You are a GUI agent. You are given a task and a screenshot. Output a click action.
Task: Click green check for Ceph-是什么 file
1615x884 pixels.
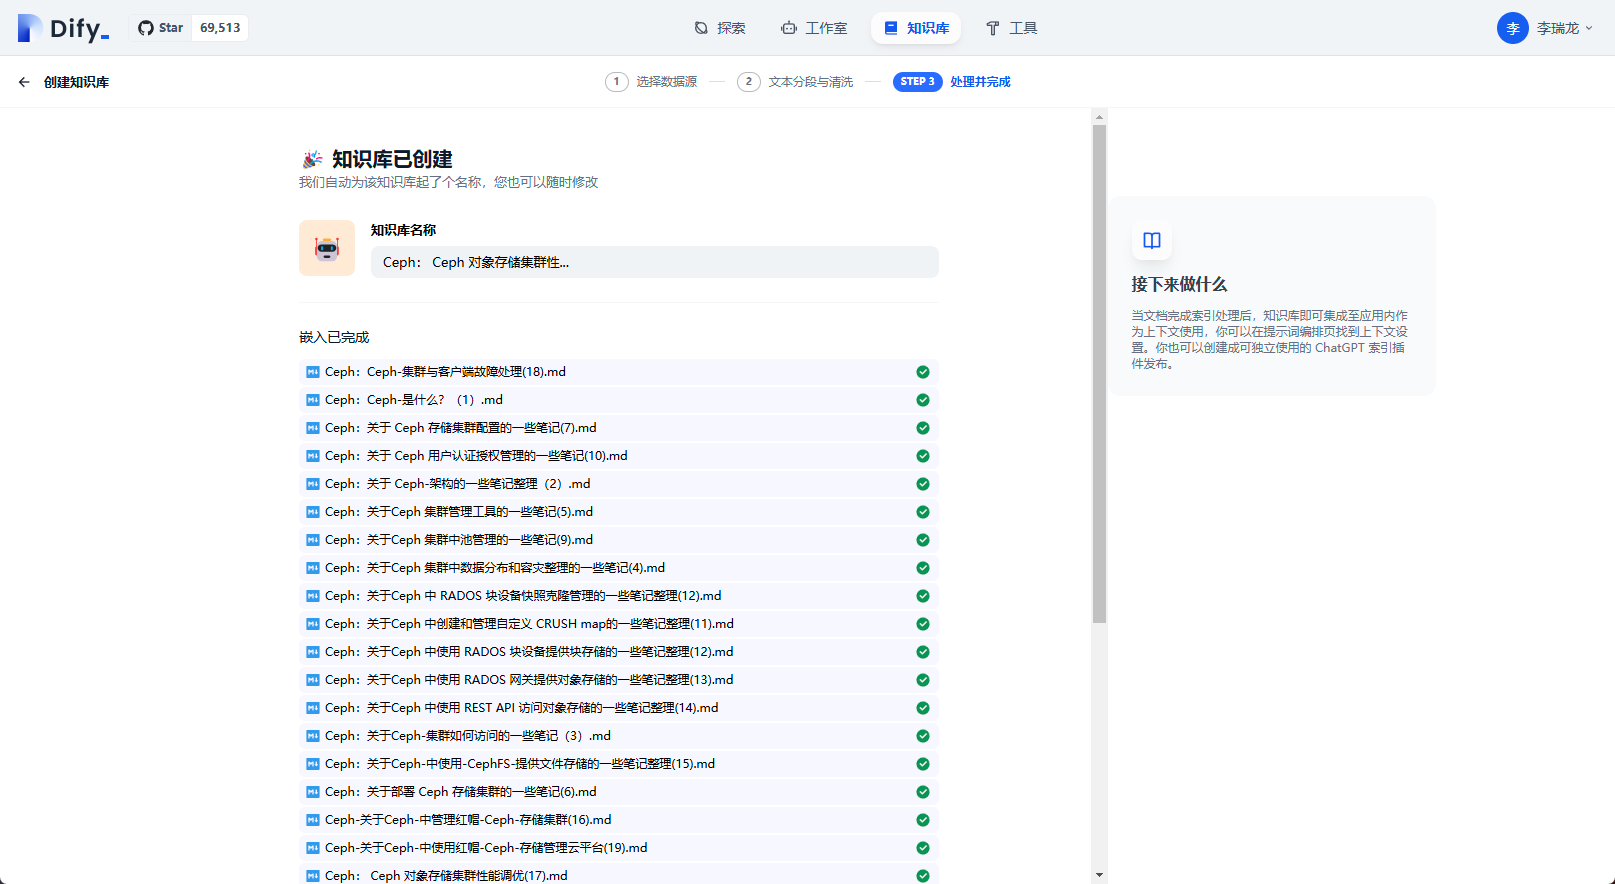tap(923, 400)
